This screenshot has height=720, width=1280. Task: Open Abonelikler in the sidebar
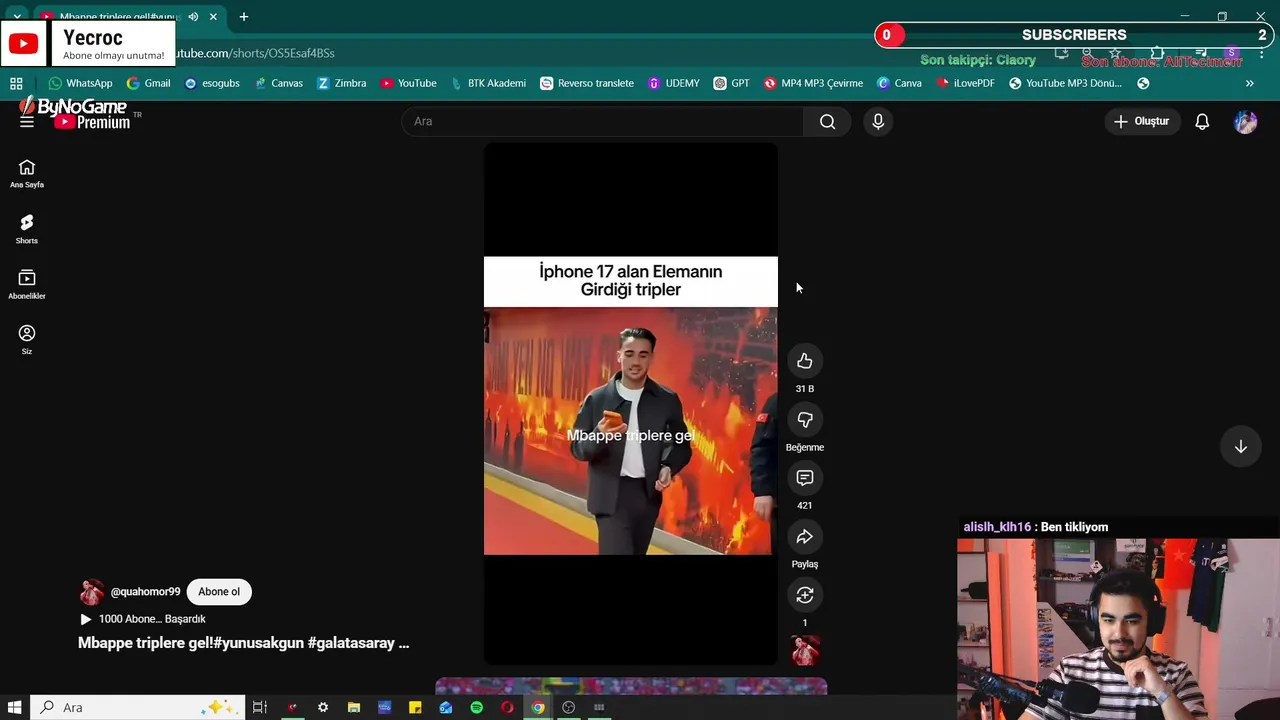pos(27,284)
